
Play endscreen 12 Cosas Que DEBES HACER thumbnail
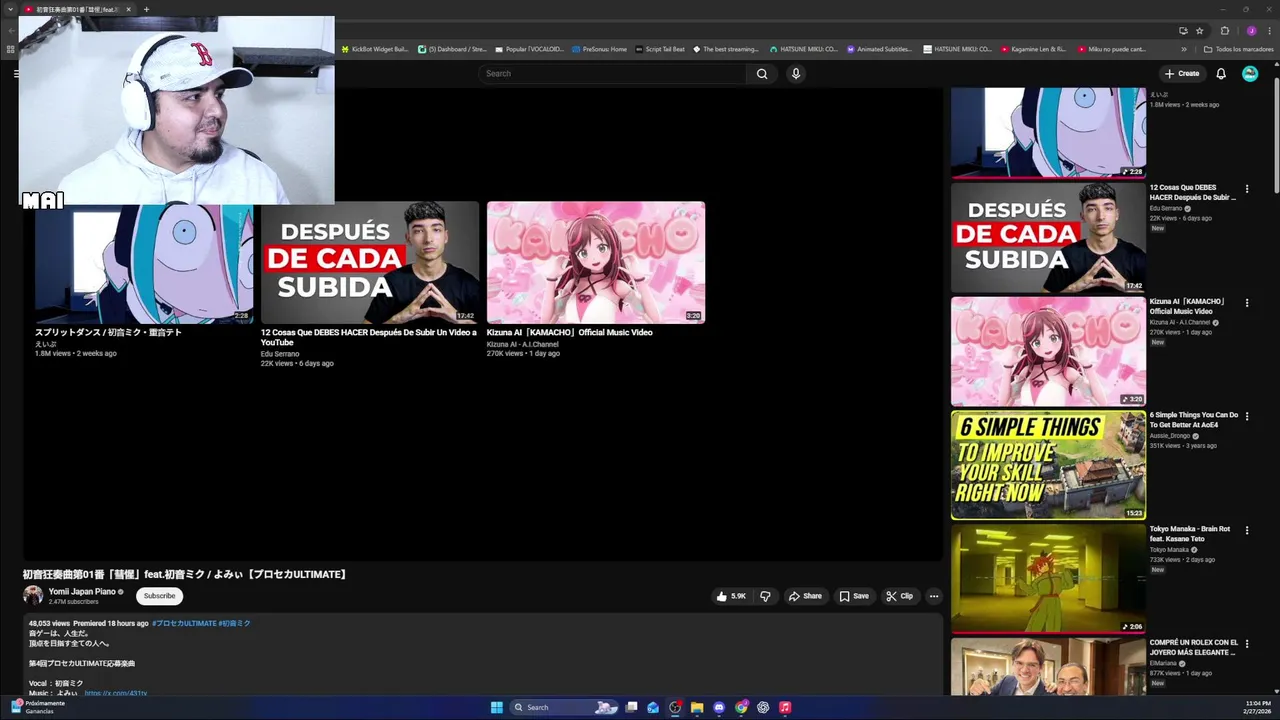[x=370, y=263]
